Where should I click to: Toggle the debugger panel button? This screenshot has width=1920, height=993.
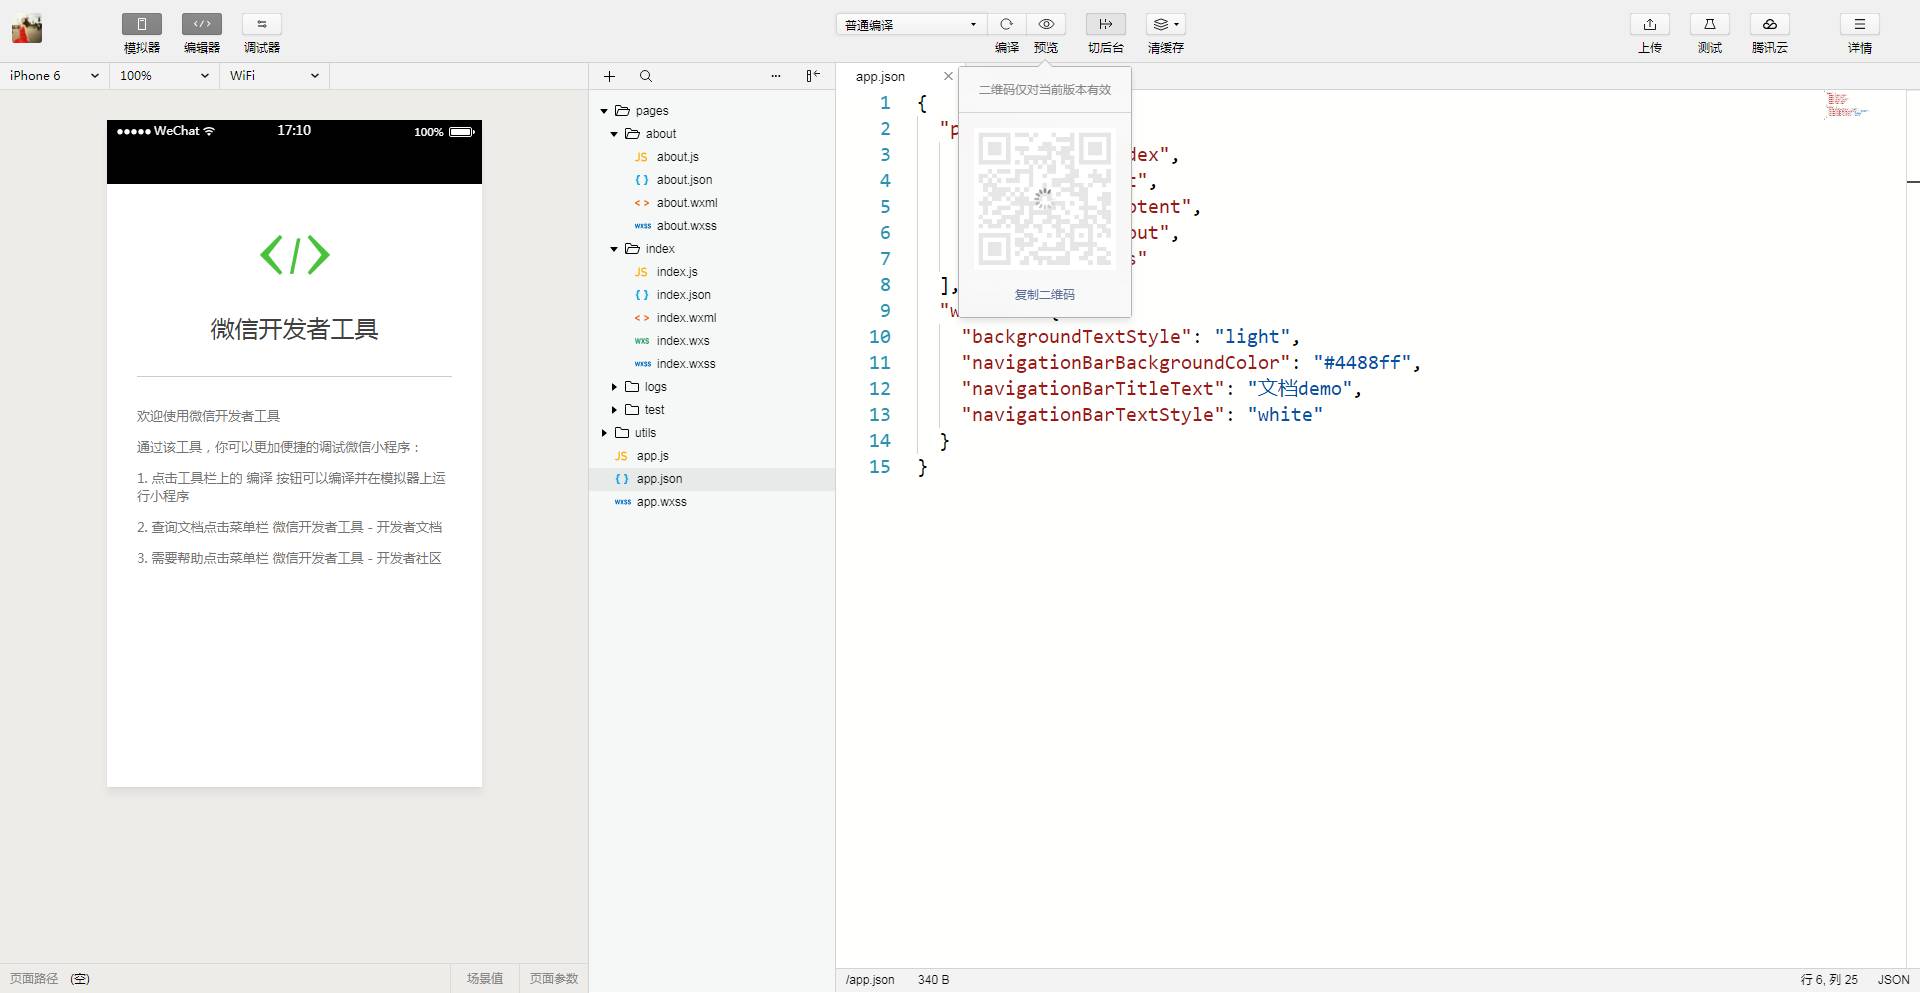pos(261,24)
